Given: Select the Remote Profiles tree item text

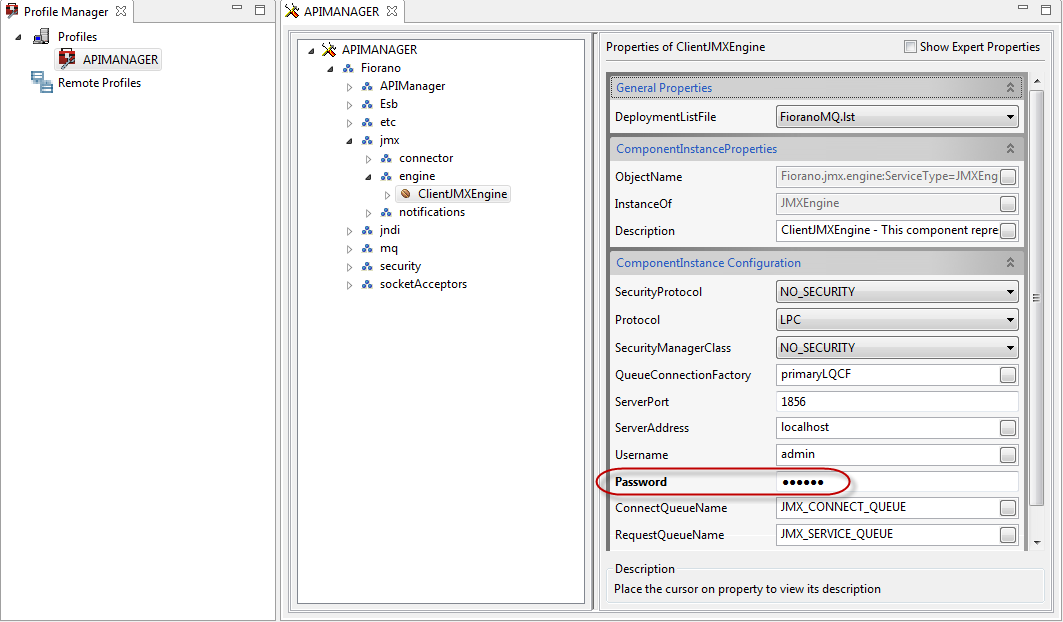Looking at the screenshot, I should pos(100,83).
